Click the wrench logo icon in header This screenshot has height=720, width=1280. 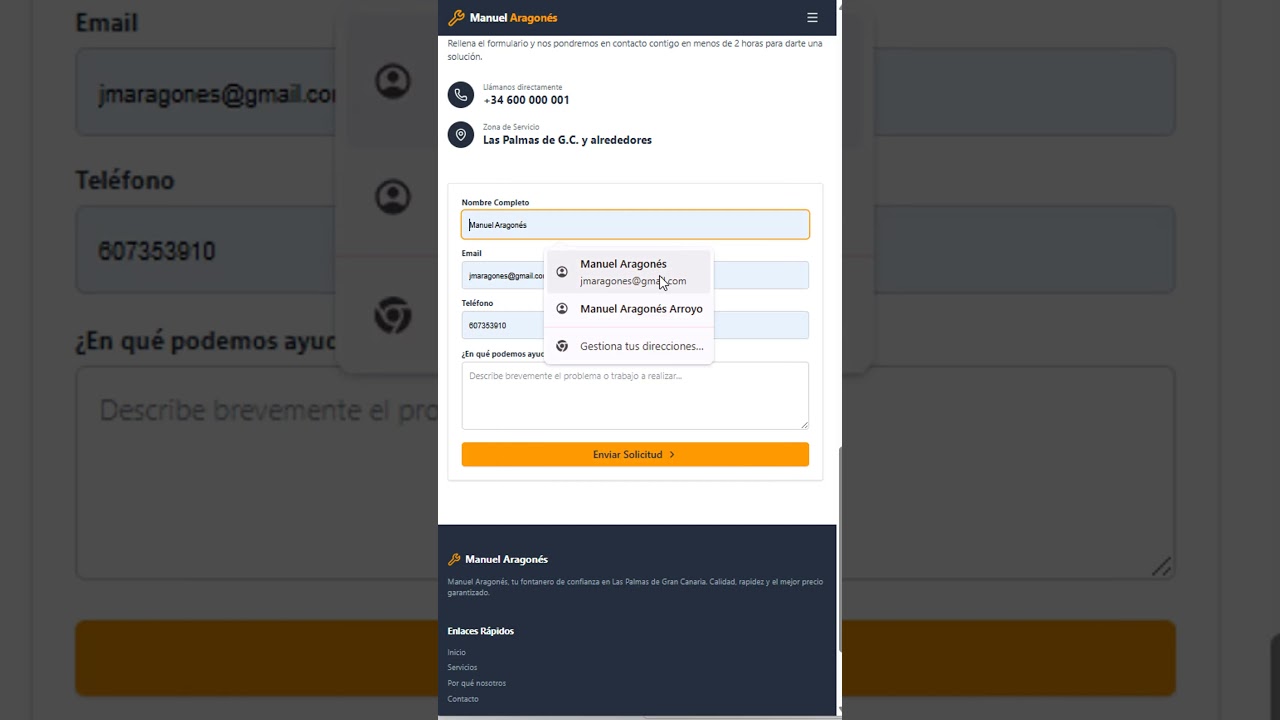[x=456, y=18]
